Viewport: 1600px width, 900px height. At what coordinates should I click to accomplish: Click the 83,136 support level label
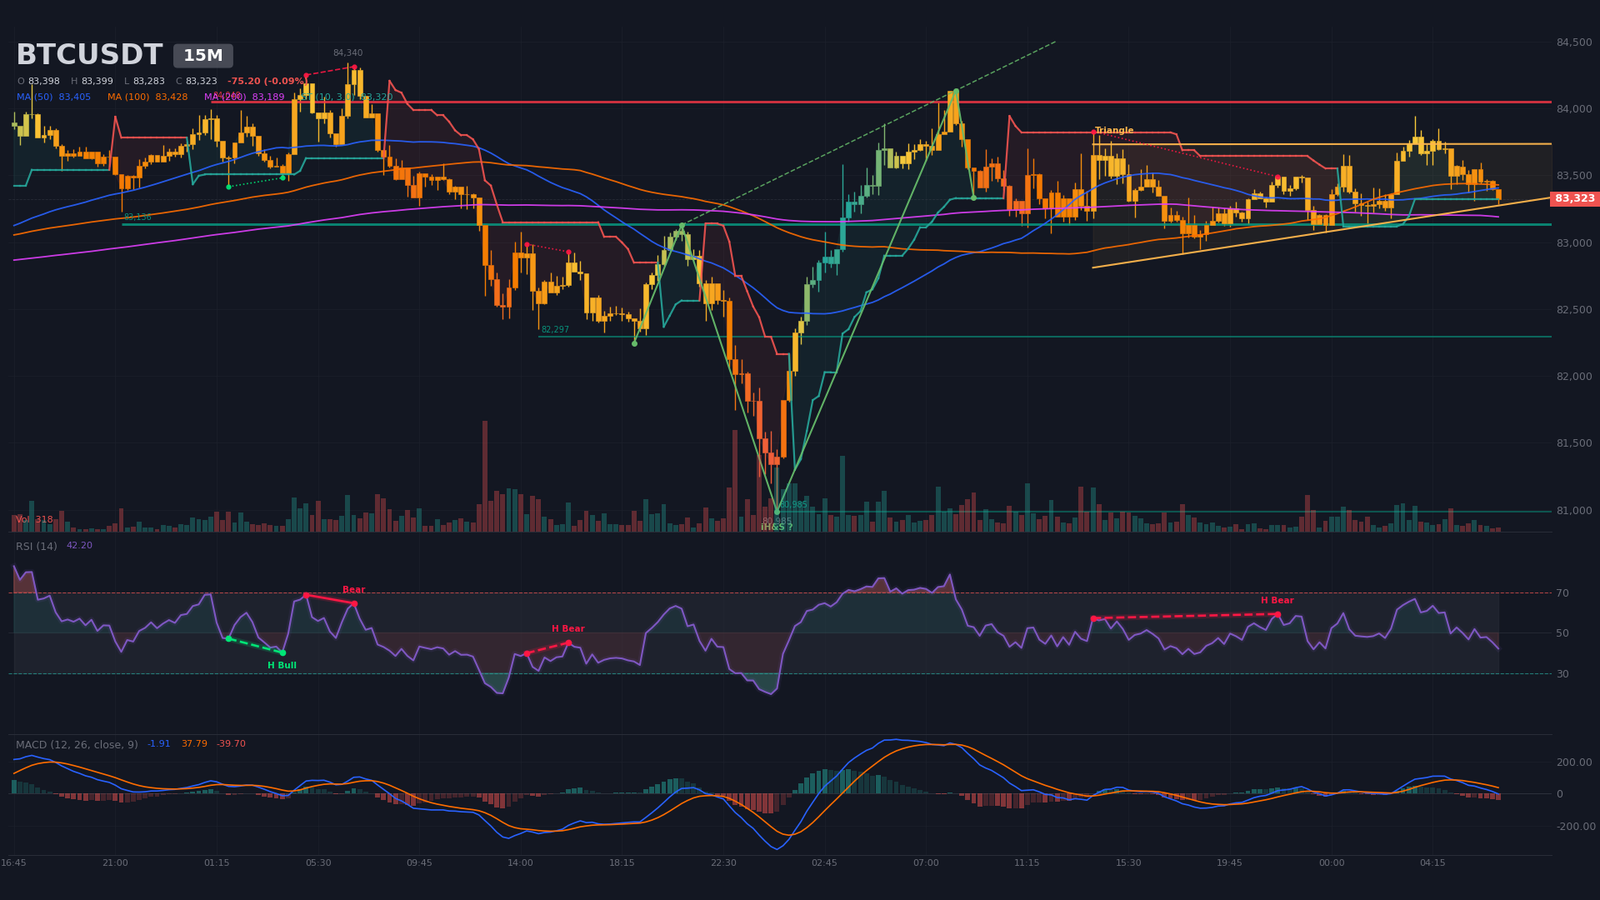(x=138, y=217)
